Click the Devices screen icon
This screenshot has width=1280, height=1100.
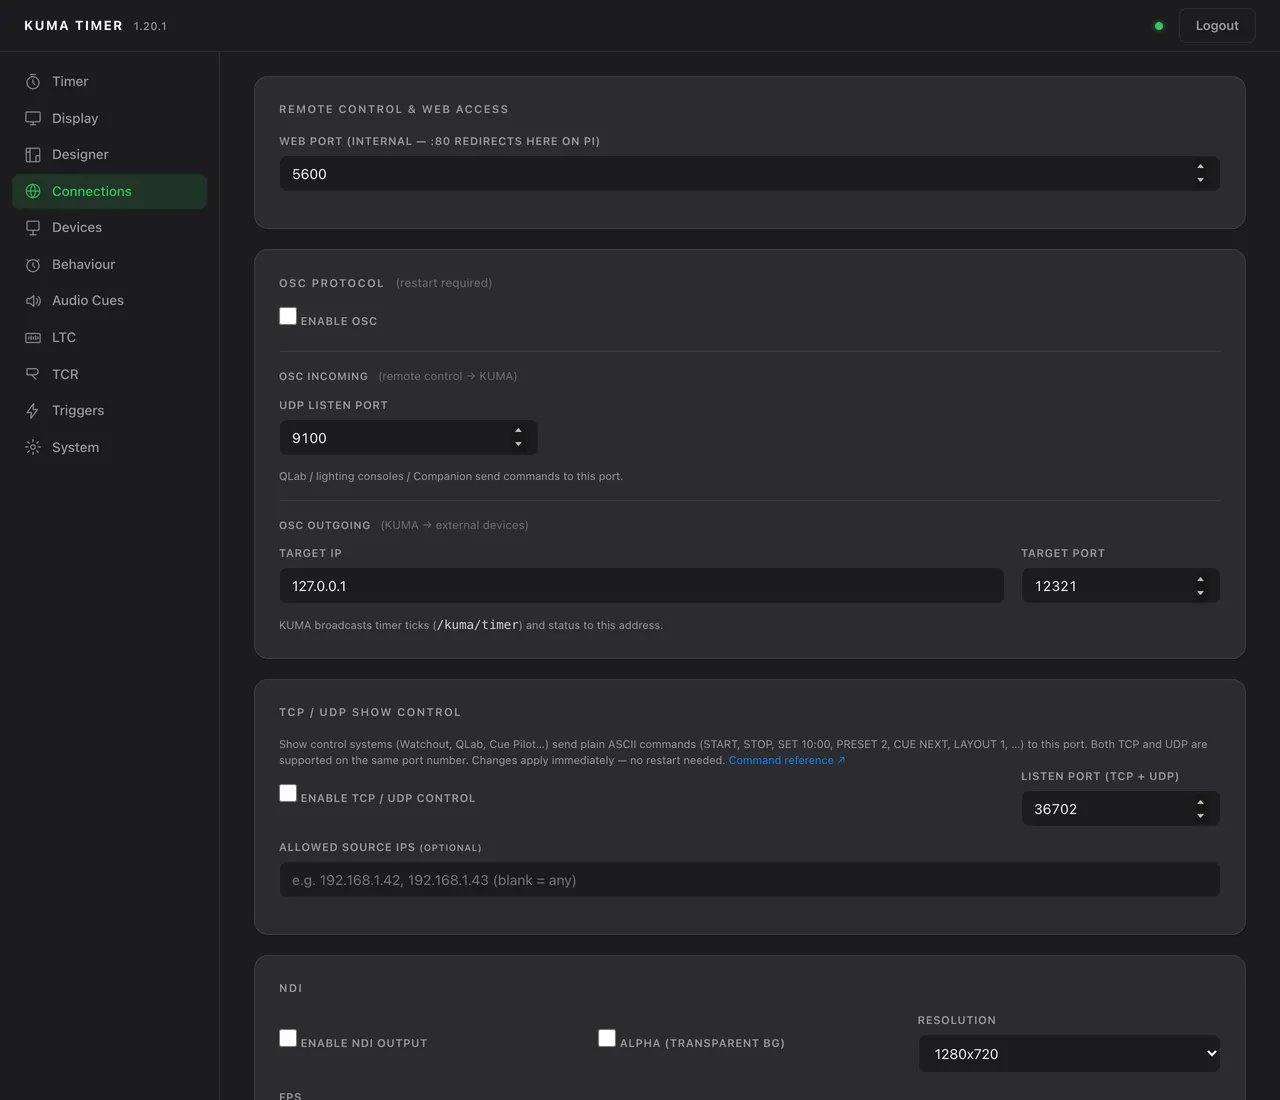(x=33, y=228)
